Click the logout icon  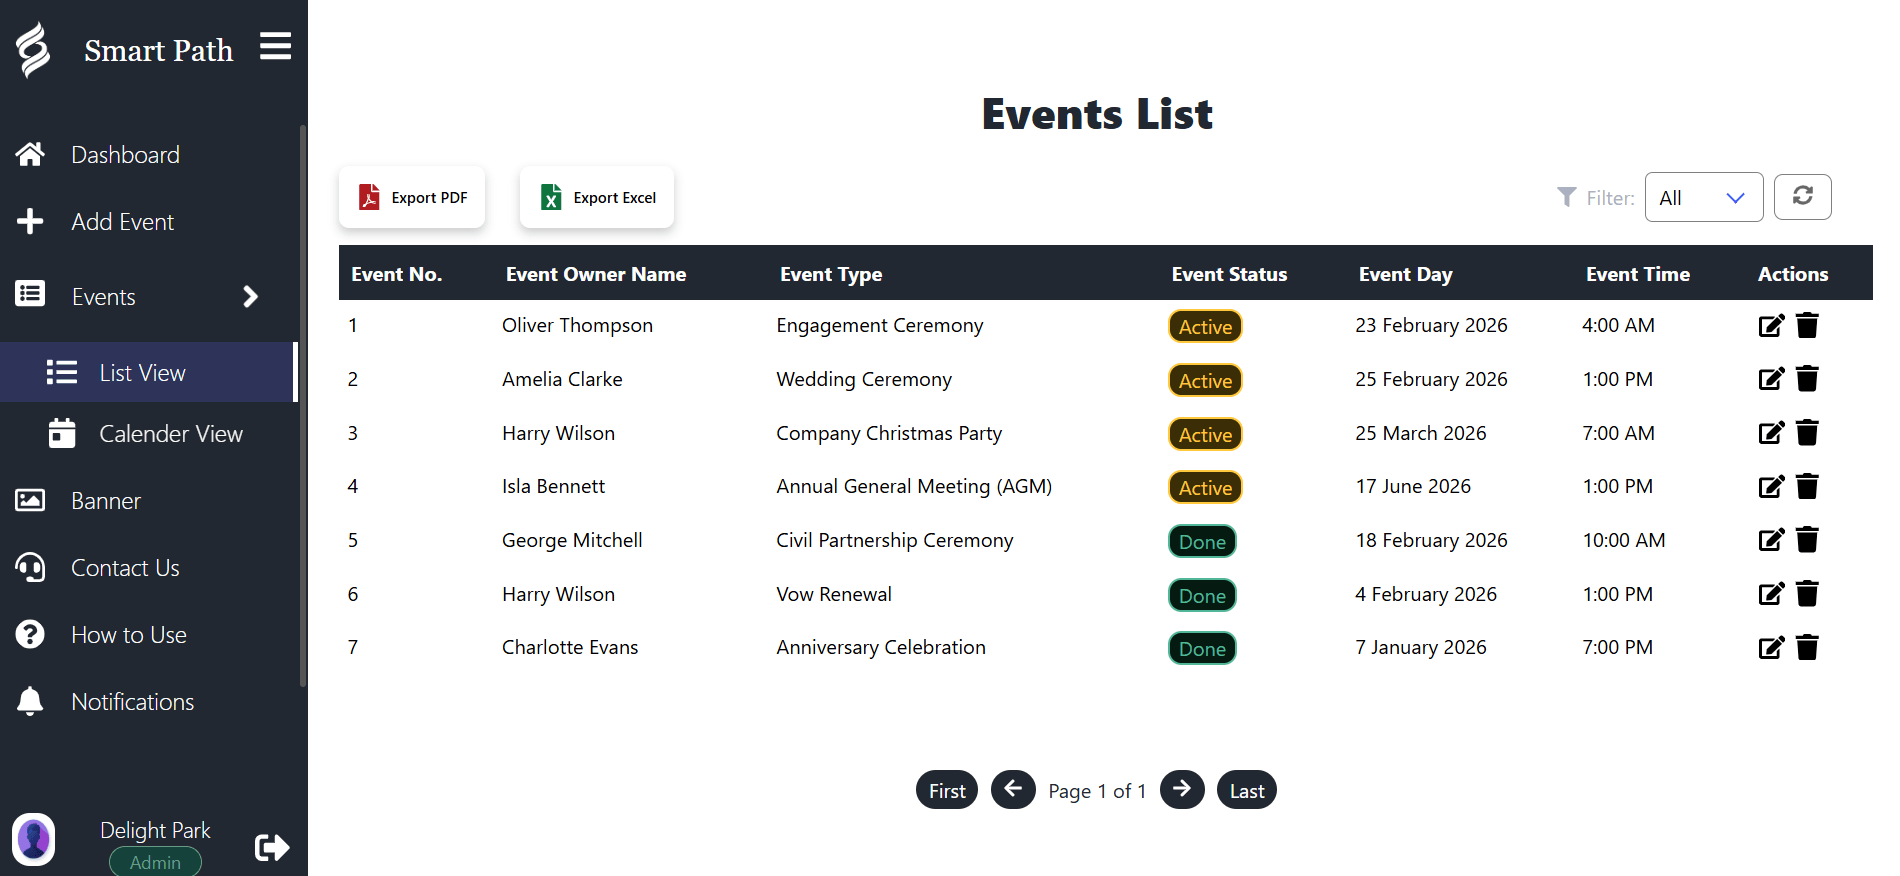(x=272, y=847)
